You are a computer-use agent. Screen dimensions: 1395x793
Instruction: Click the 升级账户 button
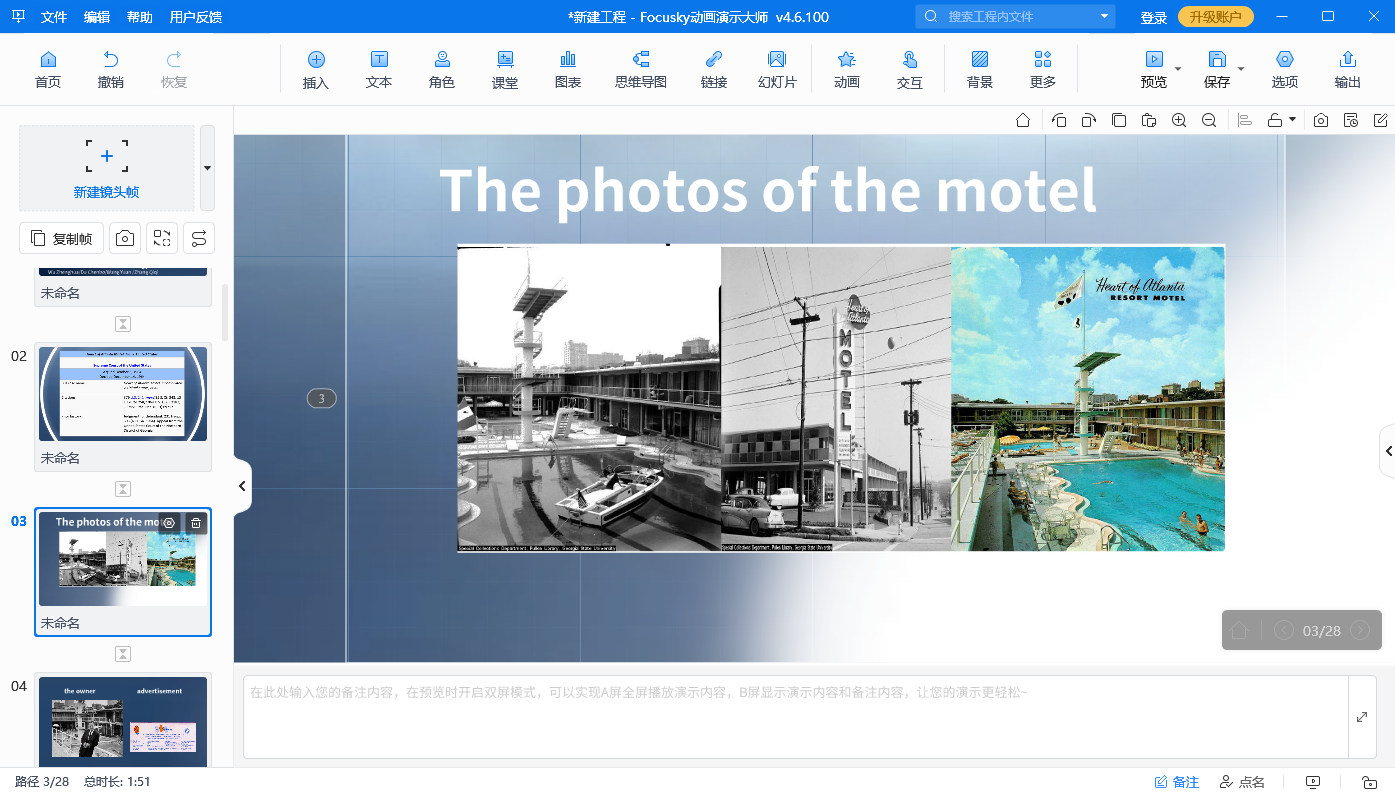click(1215, 17)
